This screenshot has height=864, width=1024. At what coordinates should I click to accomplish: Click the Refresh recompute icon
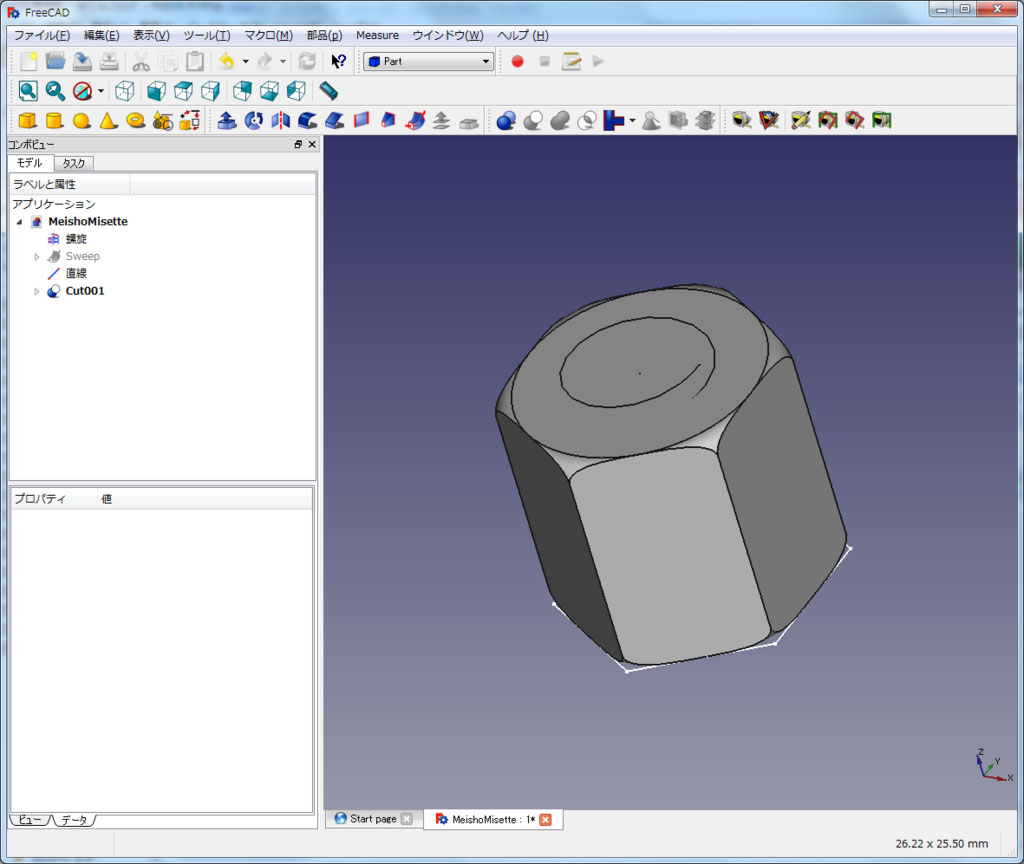[306, 61]
